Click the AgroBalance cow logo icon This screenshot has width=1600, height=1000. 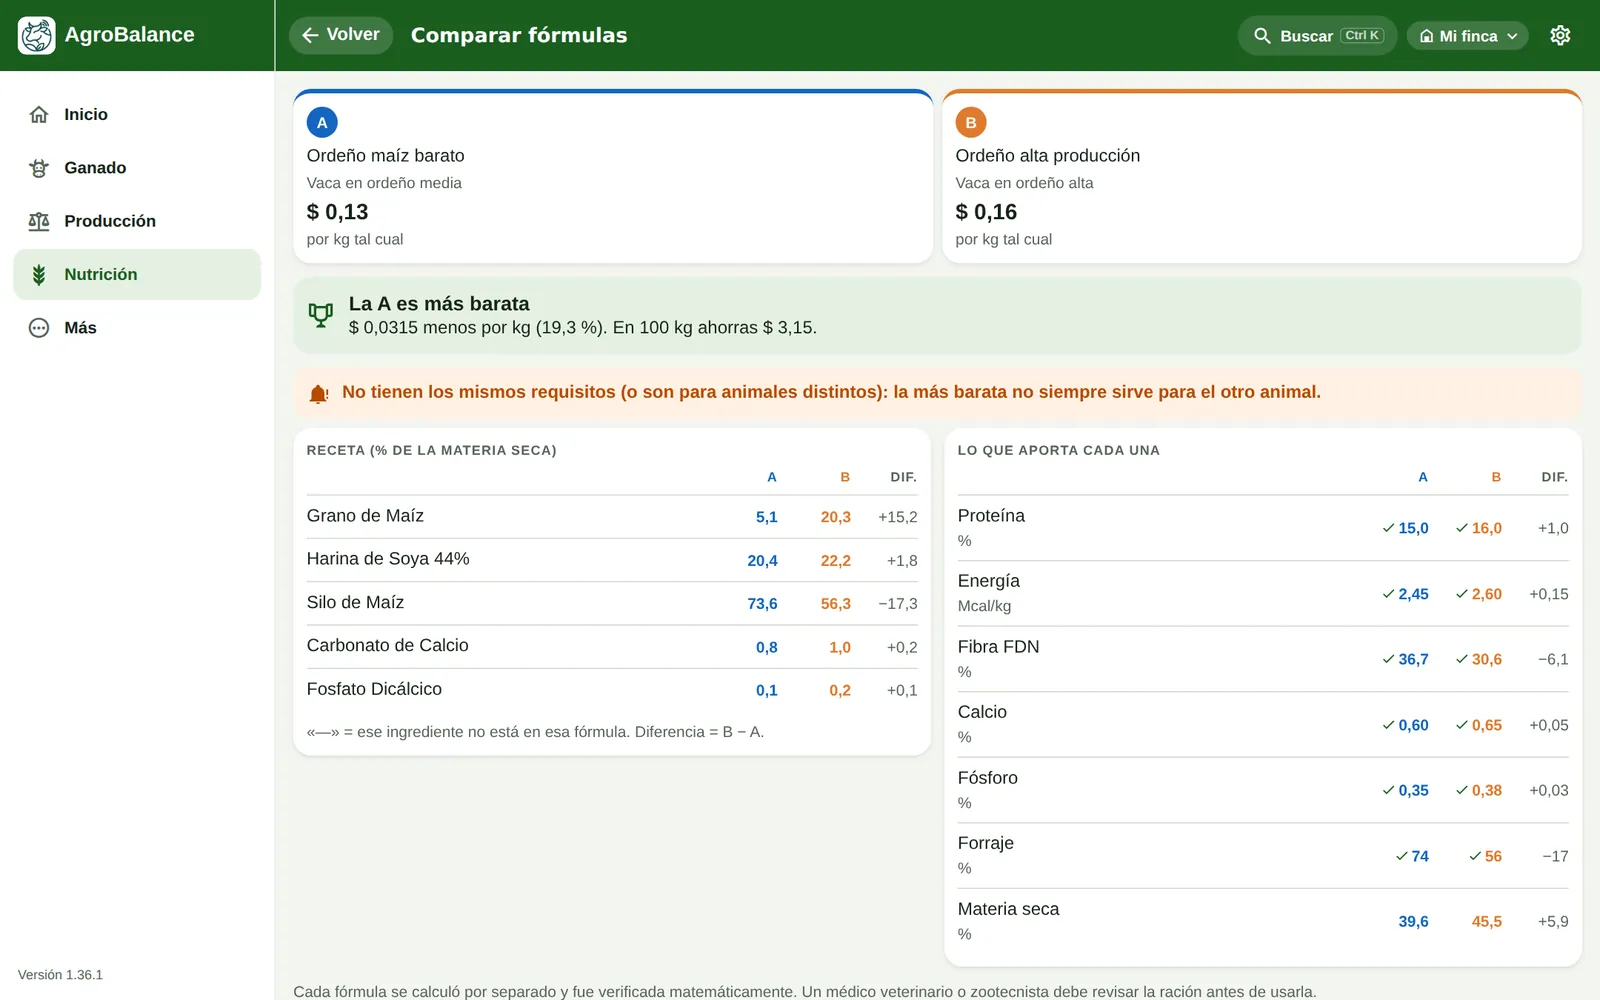point(37,35)
